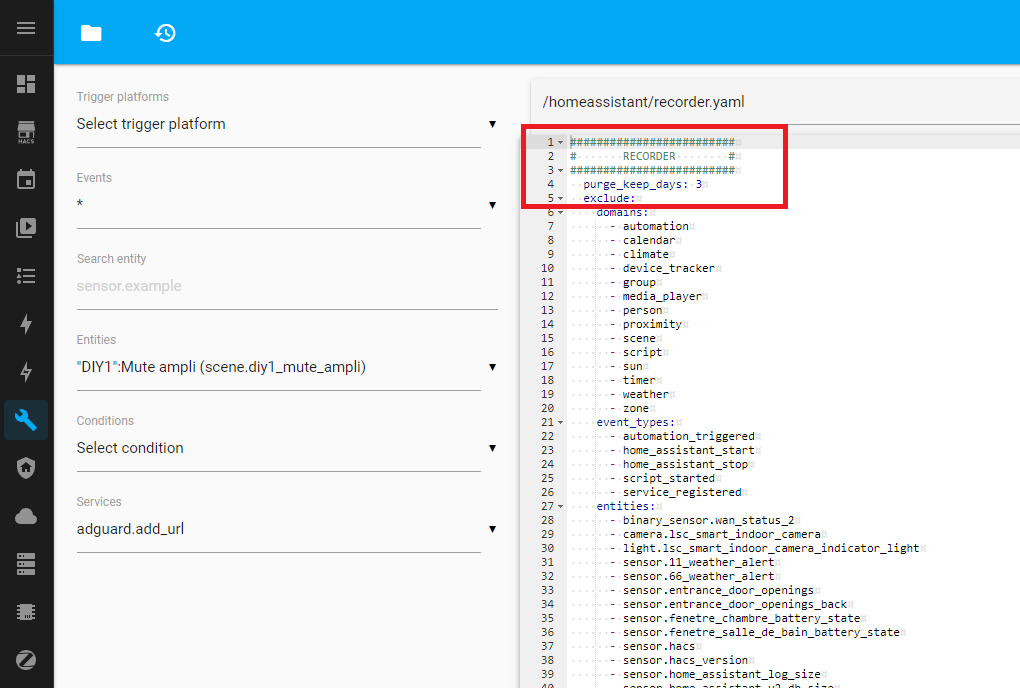The image size is (1020, 688).
Task: Collapse code fold arrow on line 3
Action: [560, 170]
